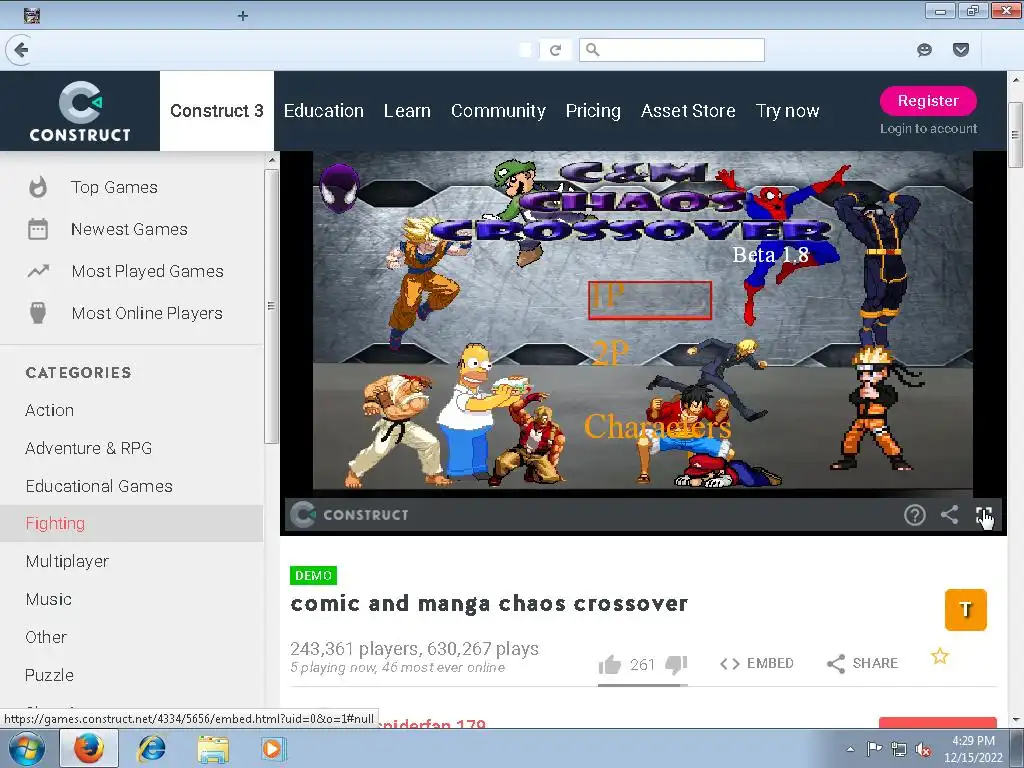Click Login to account link
Image resolution: width=1024 pixels, height=768 pixels.
point(929,129)
